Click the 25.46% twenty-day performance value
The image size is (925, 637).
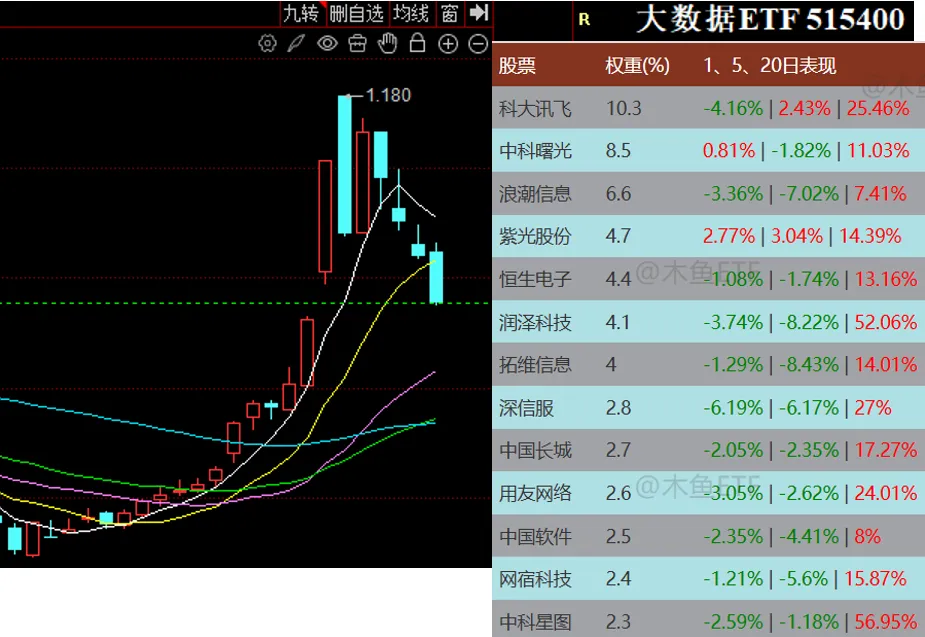click(878, 109)
